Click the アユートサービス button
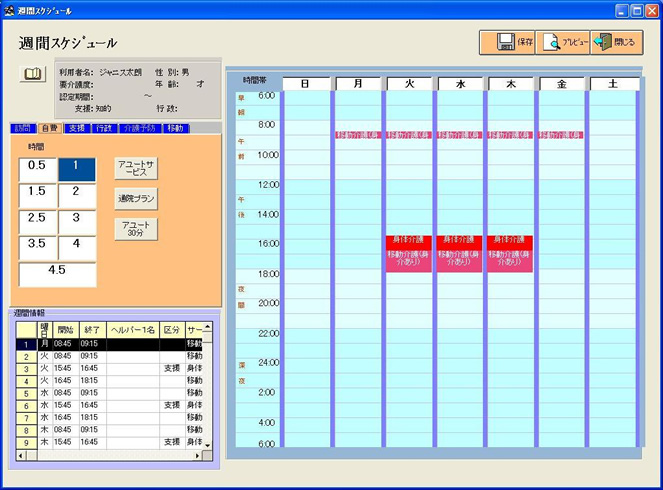663x490 pixels. pyautogui.click(x=136, y=167)
